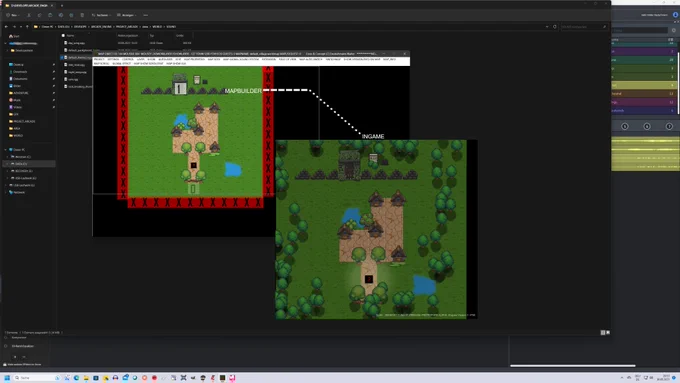680x383 pixels.
Task: Open File Explorer from the taskbar
Action: pyautogui.click(x=86, y=378)
